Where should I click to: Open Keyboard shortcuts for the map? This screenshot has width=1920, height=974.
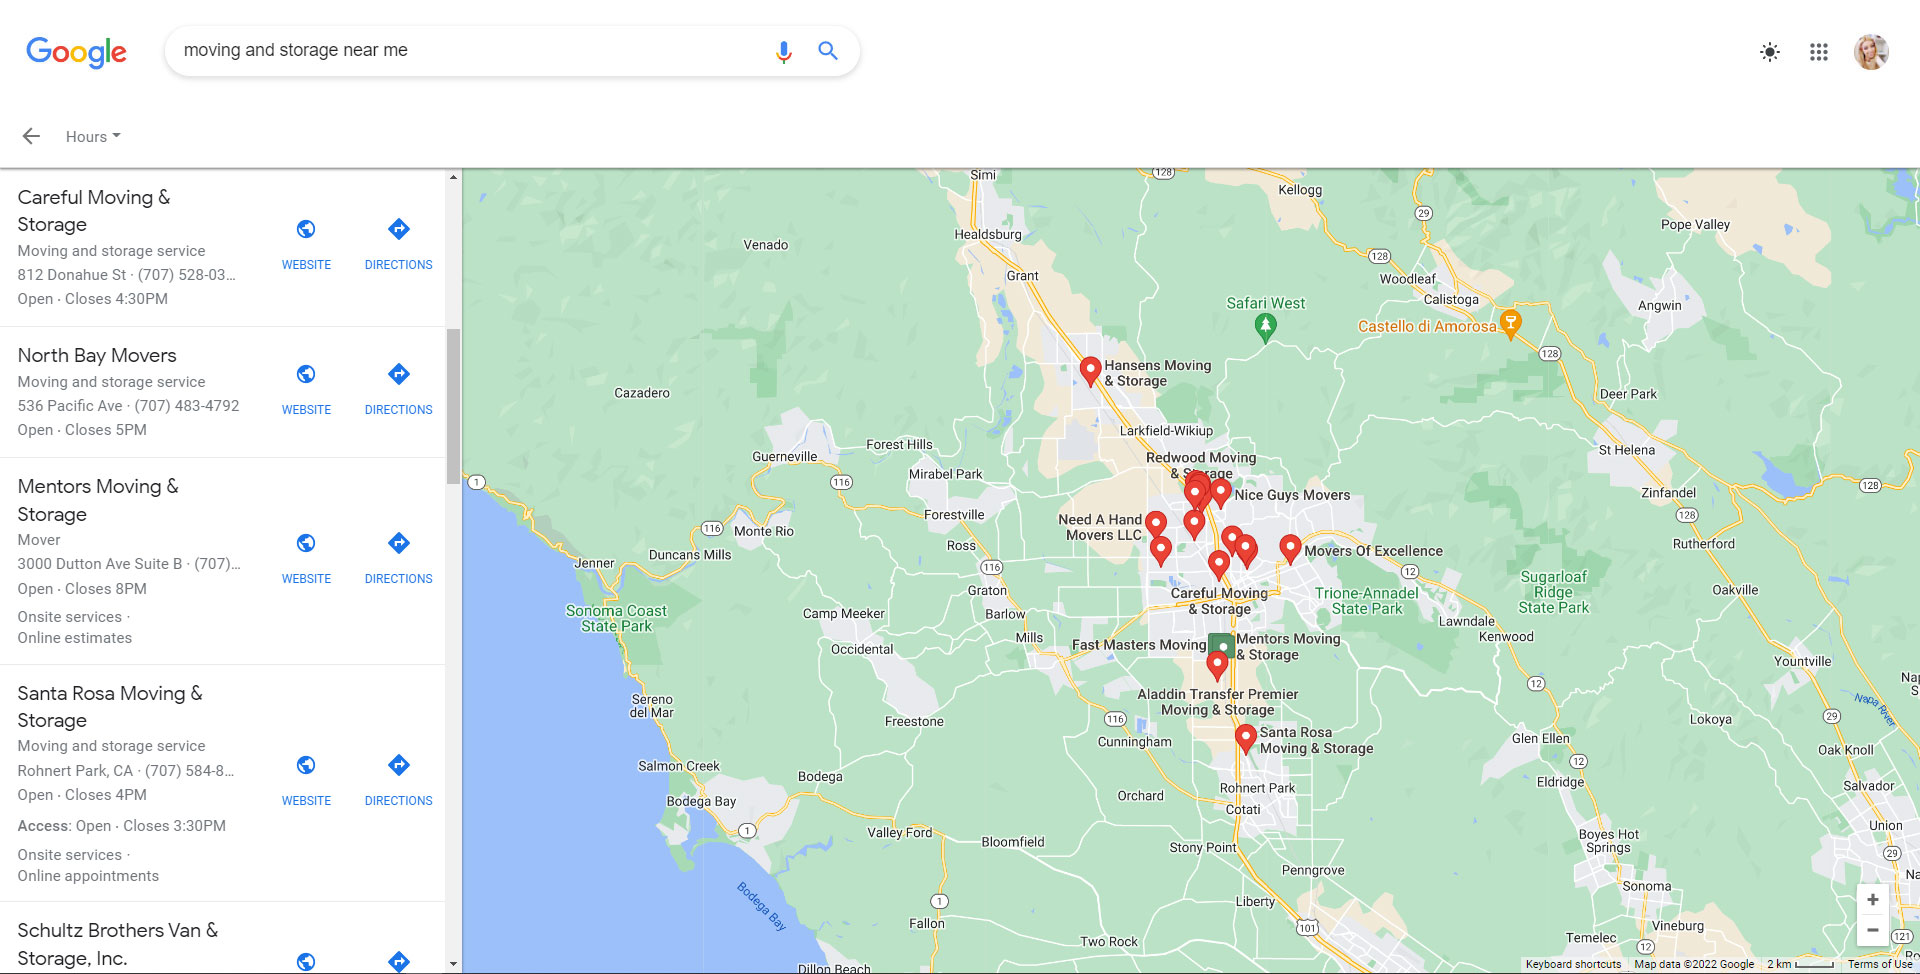pyautogui.click(x=1573, y=965)
